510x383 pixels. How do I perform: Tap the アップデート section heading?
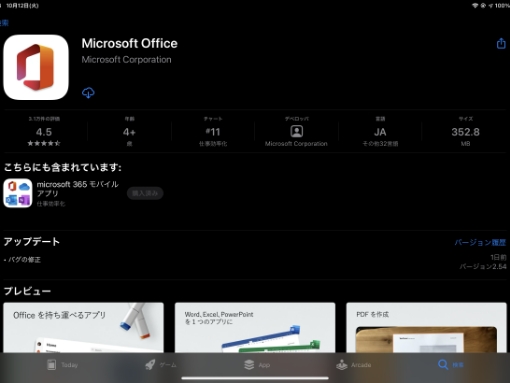(32, 242)
